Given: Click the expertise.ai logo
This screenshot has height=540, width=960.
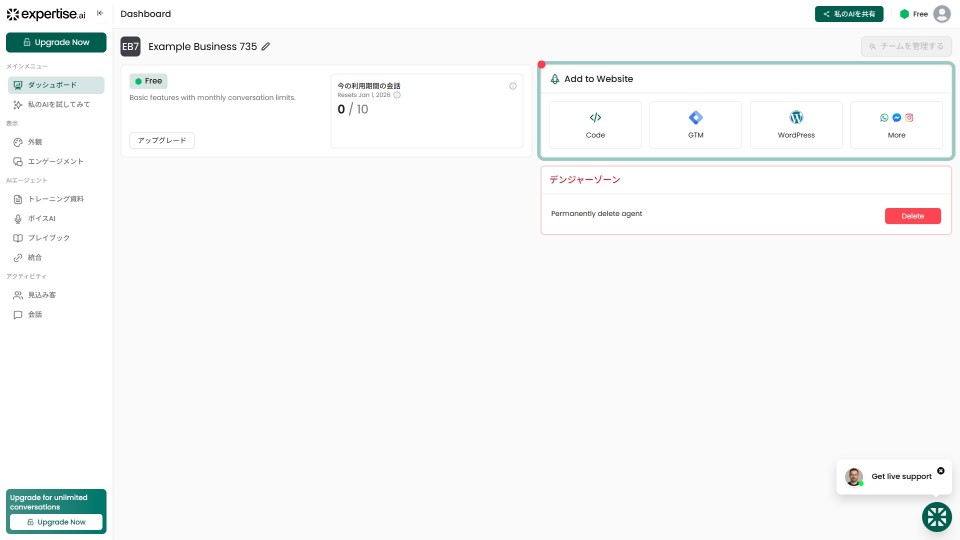Looking at the screenshot, I should pyautogui.click(x=46, y=14).
